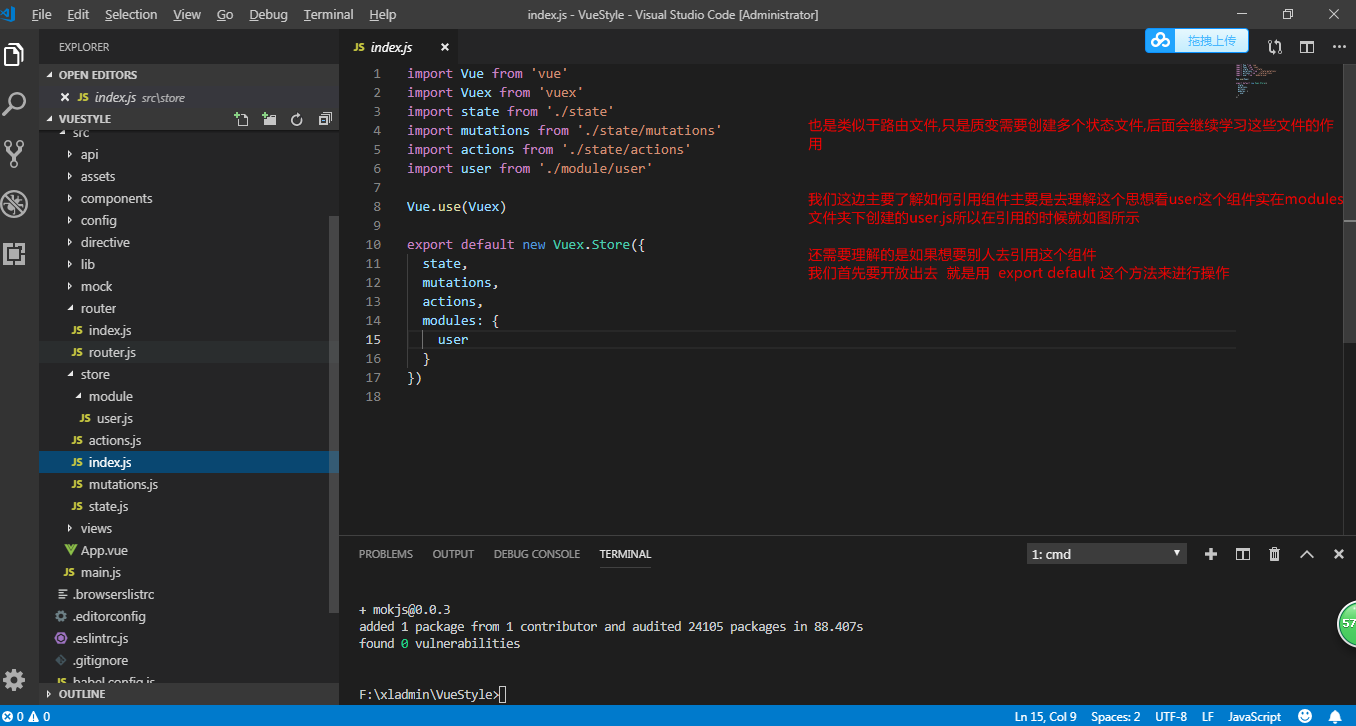Refresh the VUESTYLE explorer tree
Screen dimensions: 1356x726
(297, 119)
